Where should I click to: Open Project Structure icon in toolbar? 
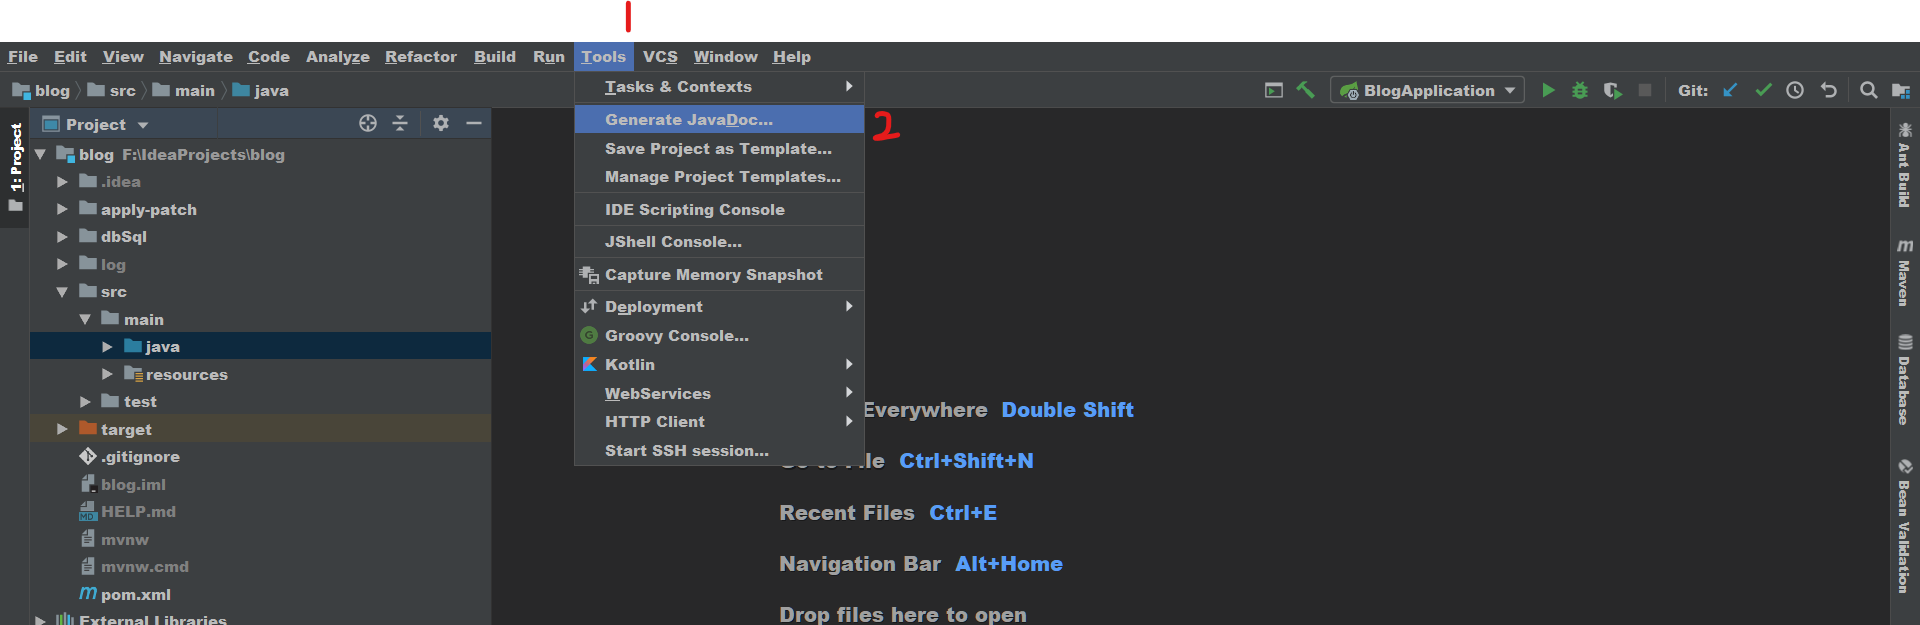(1901, 91)
